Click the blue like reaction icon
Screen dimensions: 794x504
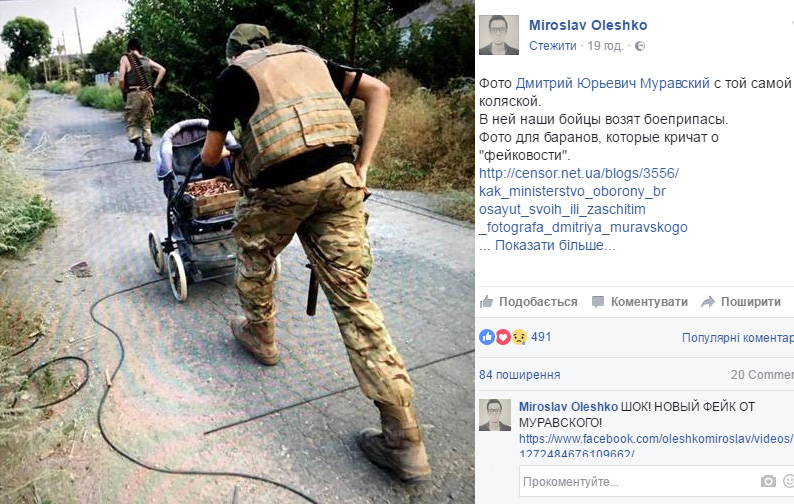[487, 337]
